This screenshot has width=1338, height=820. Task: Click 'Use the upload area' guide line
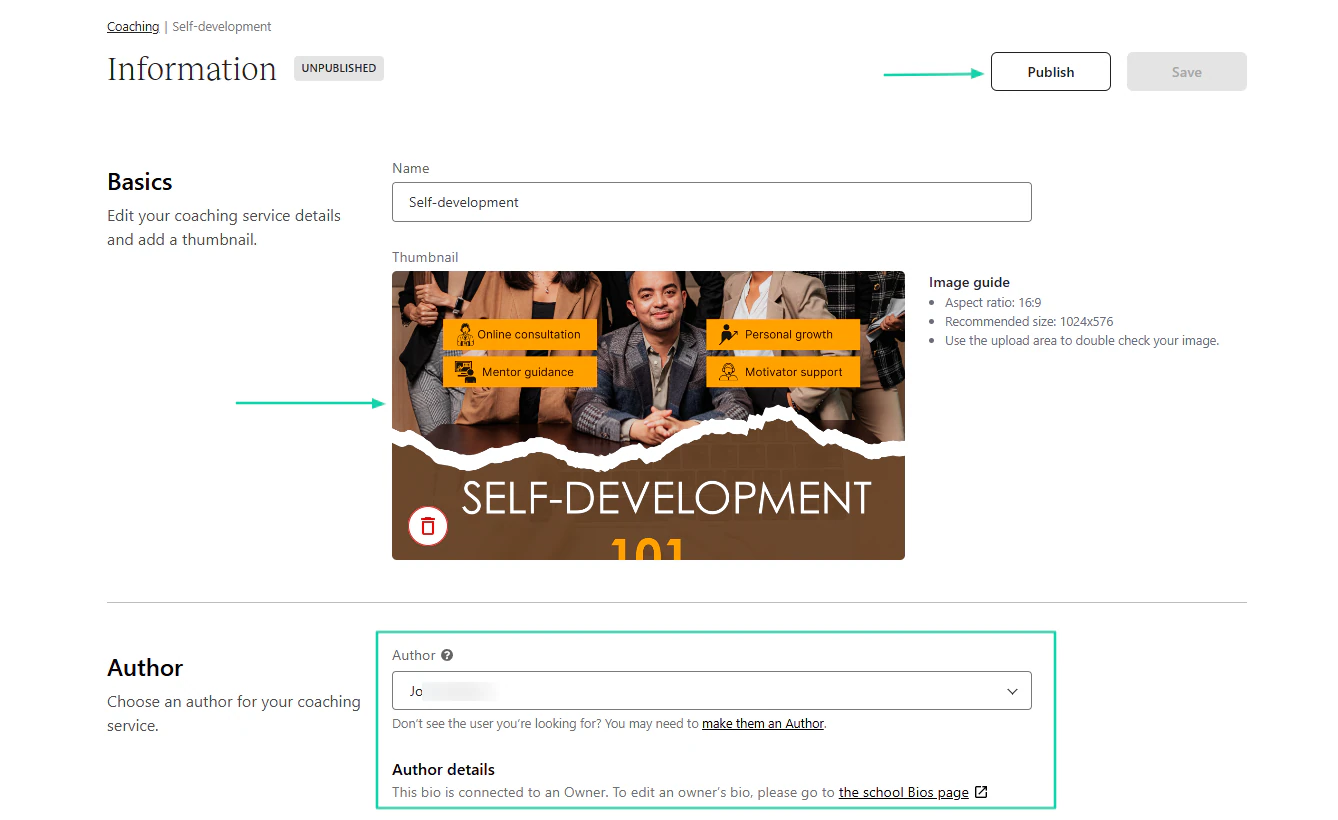(x=1082, y=341)
